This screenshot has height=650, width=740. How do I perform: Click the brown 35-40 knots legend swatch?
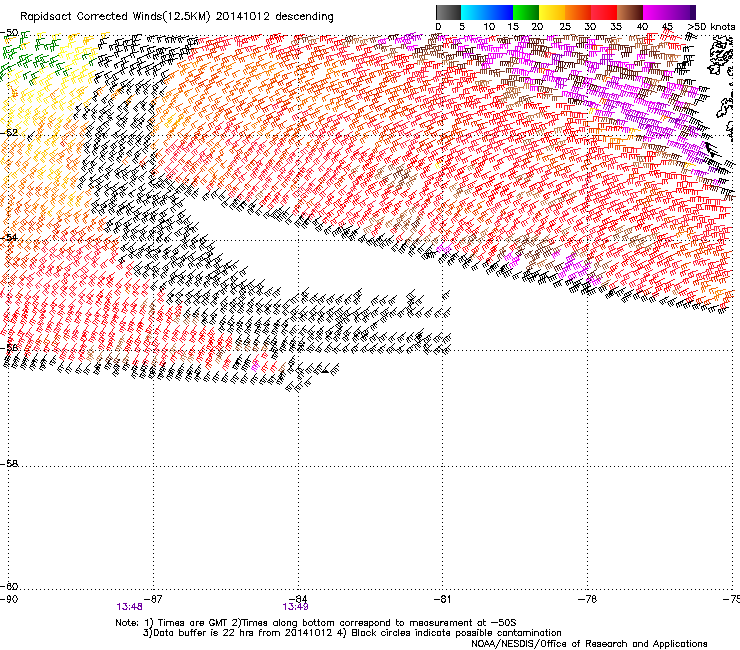630,12
